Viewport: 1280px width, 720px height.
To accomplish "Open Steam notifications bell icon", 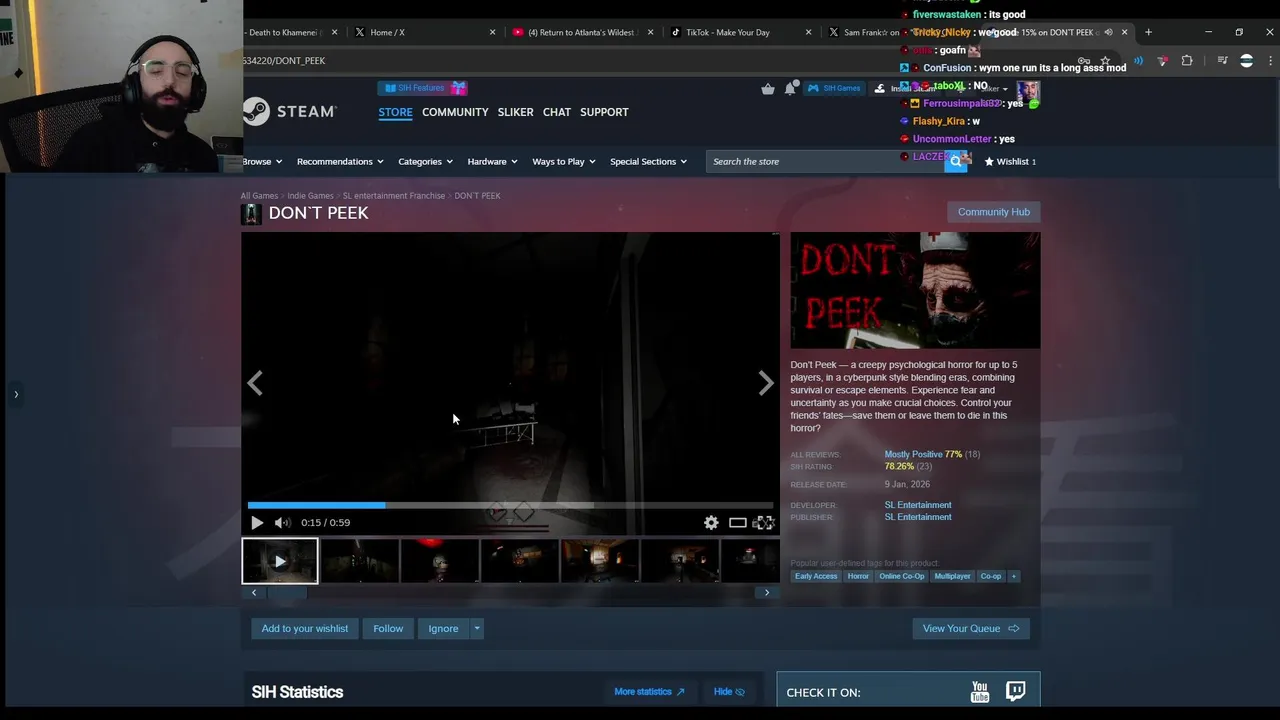I will (790, 88).
